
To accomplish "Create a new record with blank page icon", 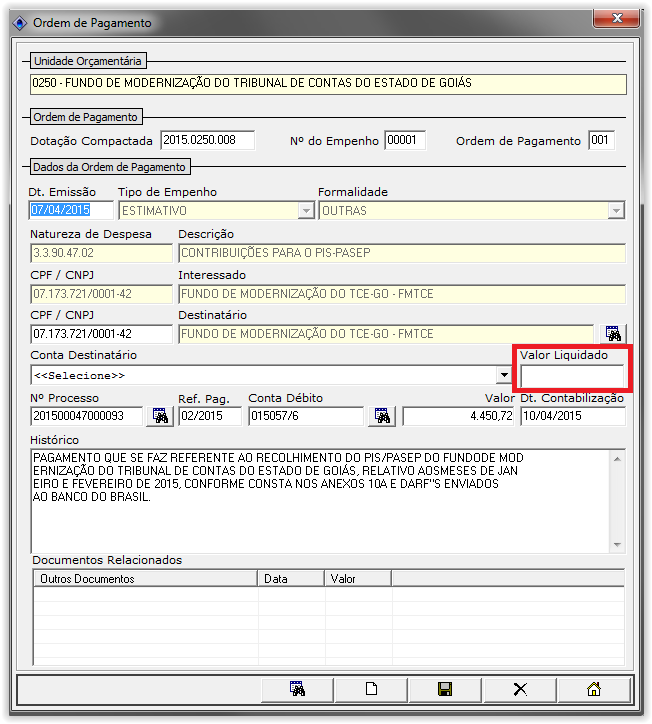I will [371, 688].
